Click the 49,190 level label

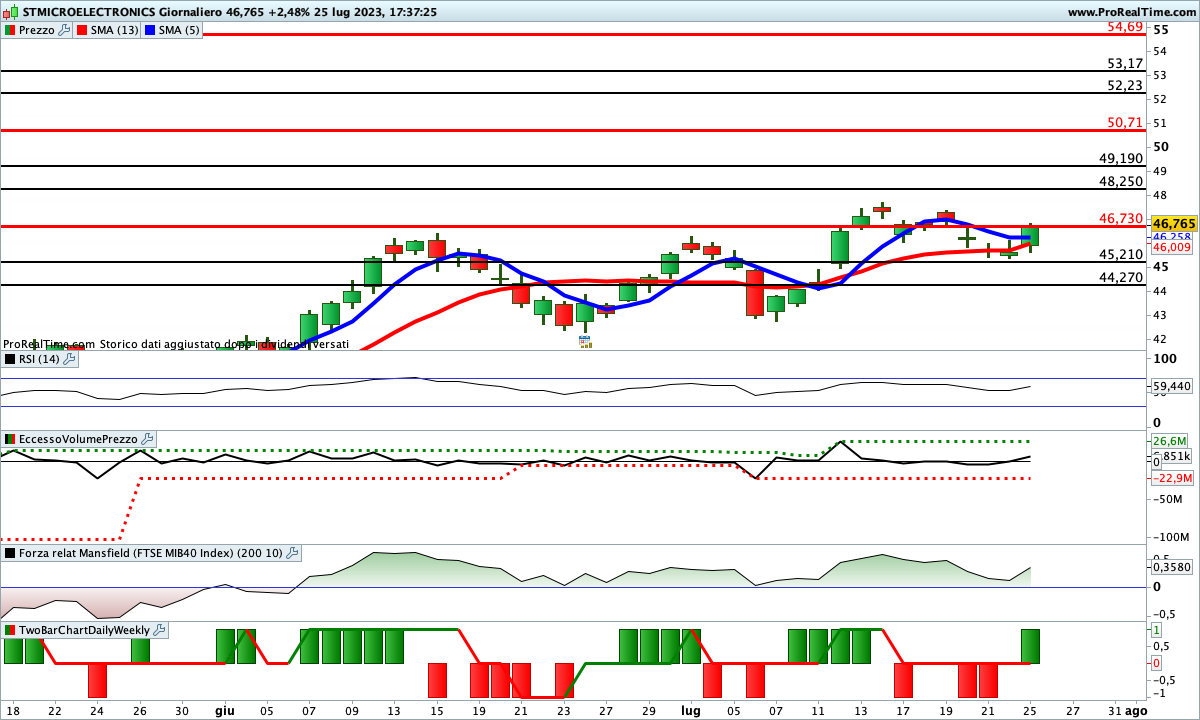[1121, 158]
